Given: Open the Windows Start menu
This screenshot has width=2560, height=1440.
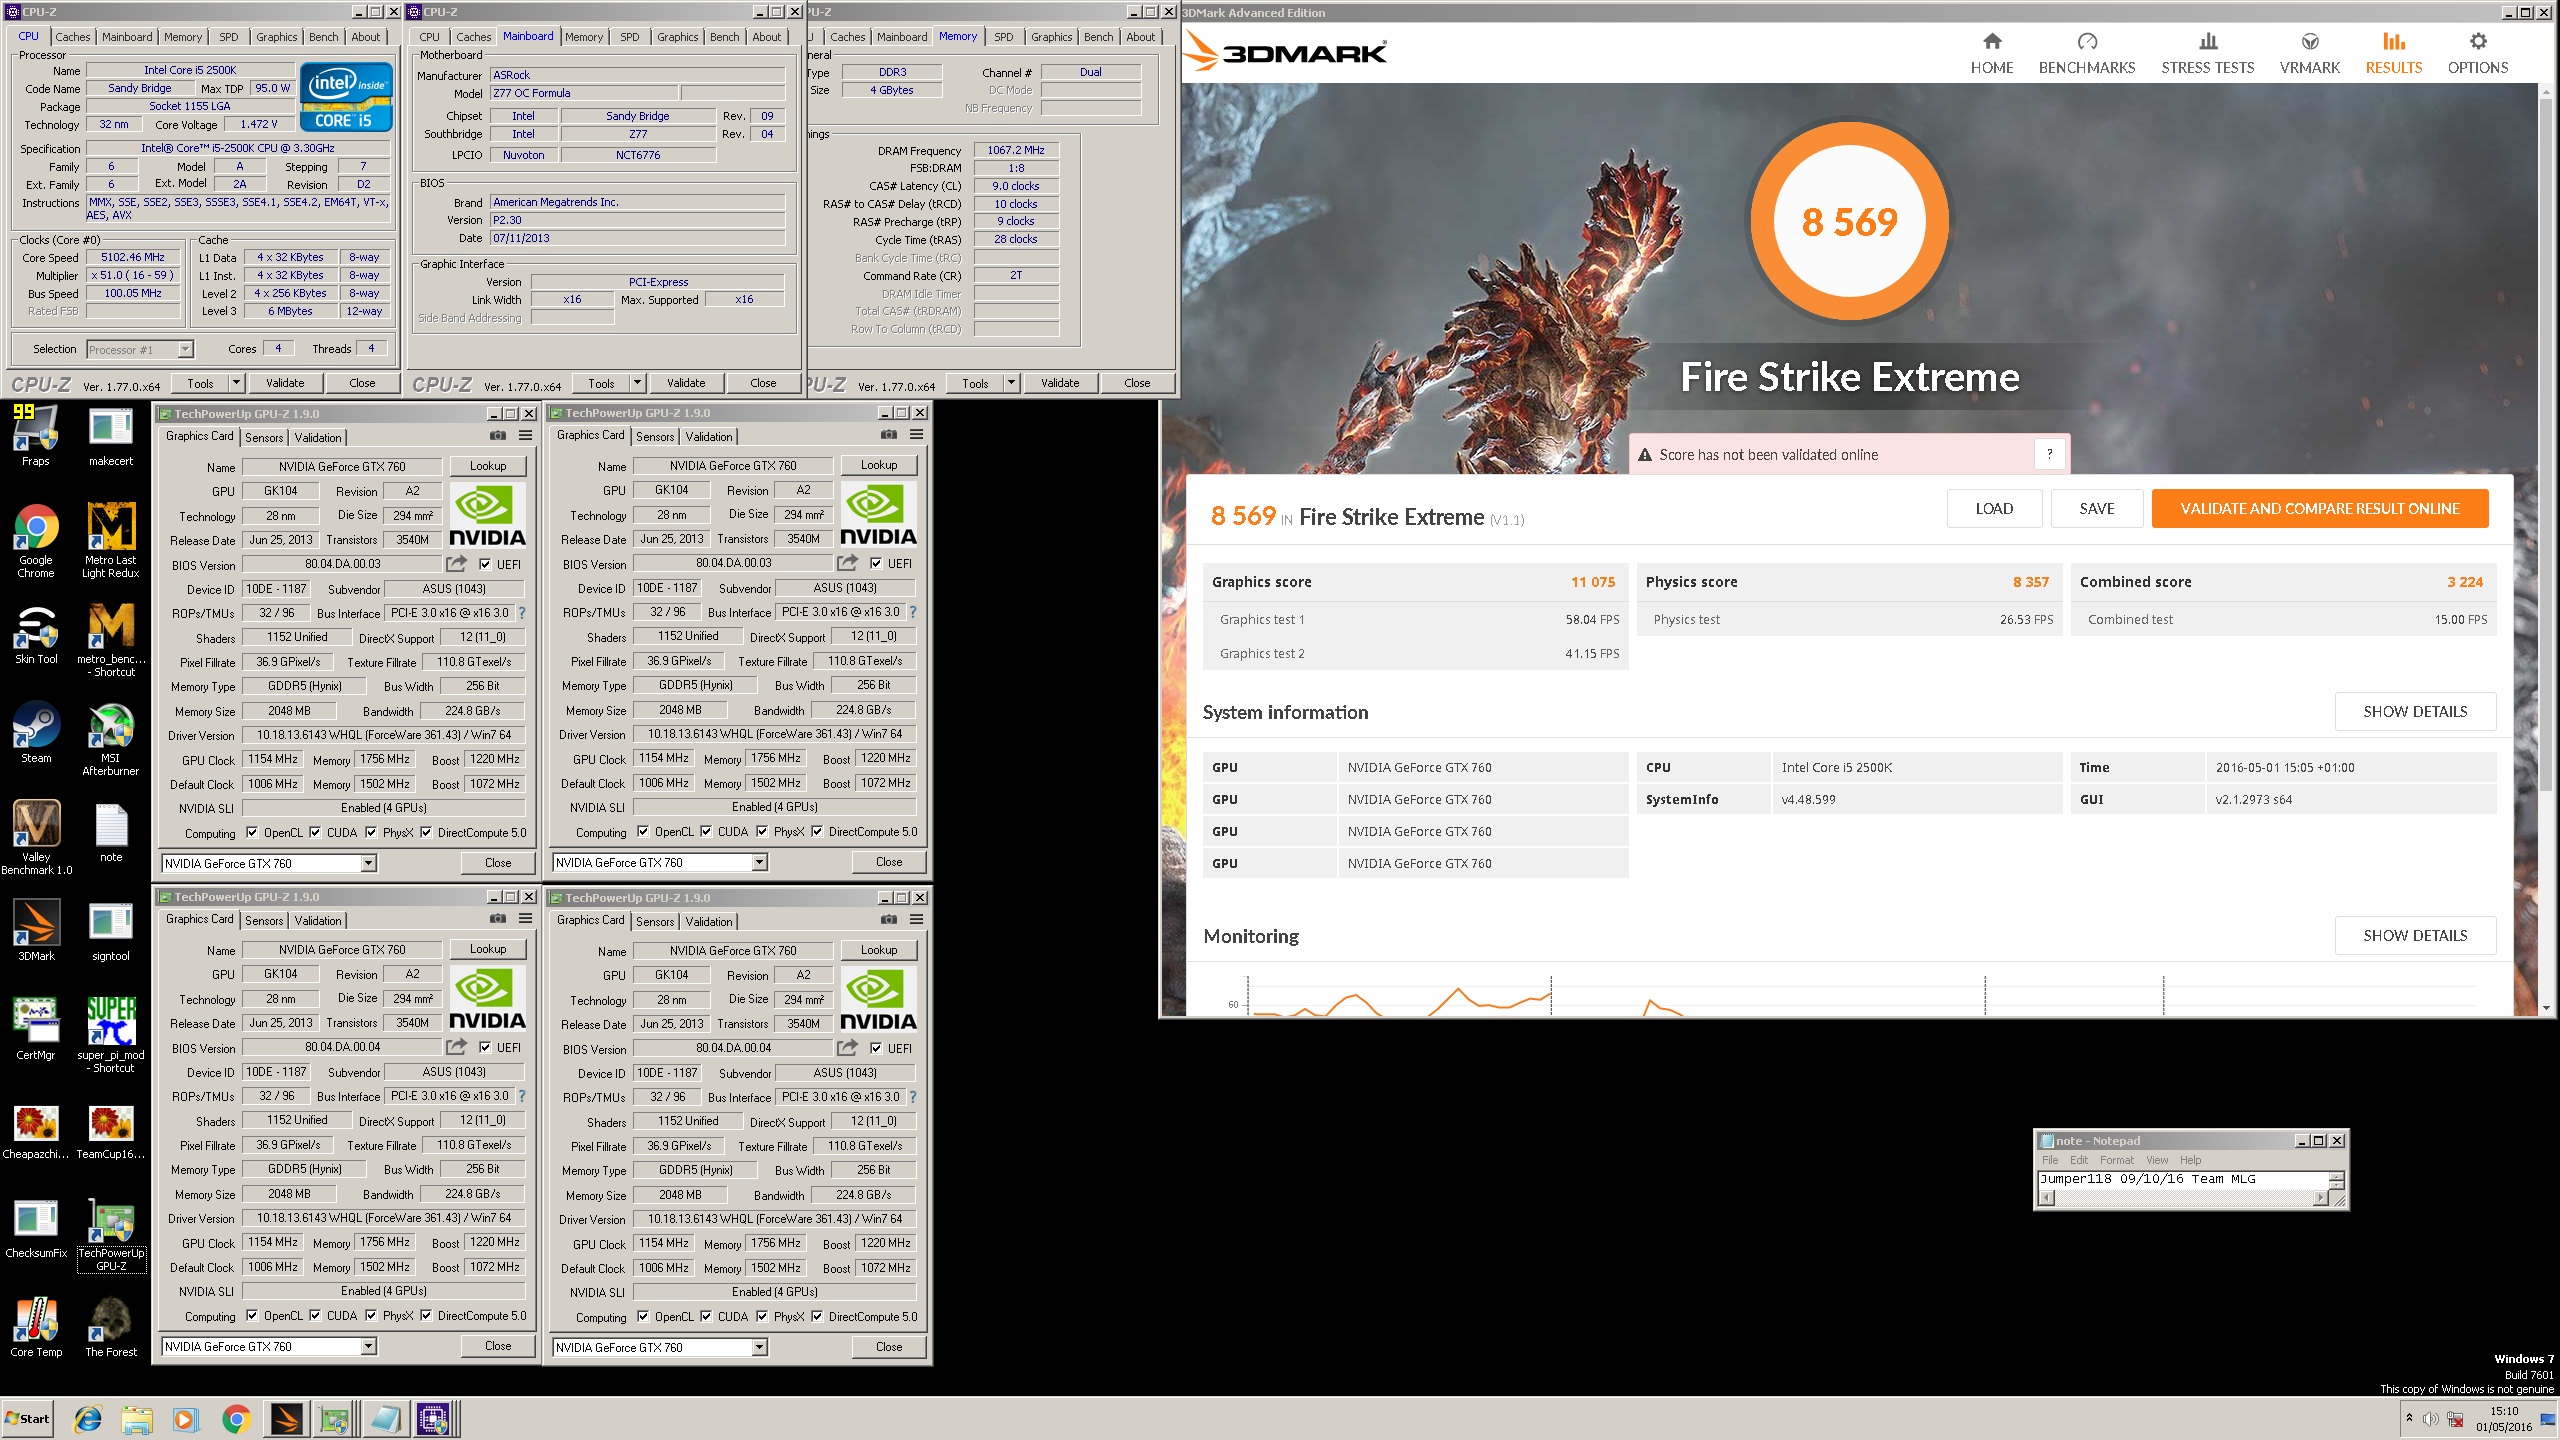Looking at the screenshot, I should 27,1419.
